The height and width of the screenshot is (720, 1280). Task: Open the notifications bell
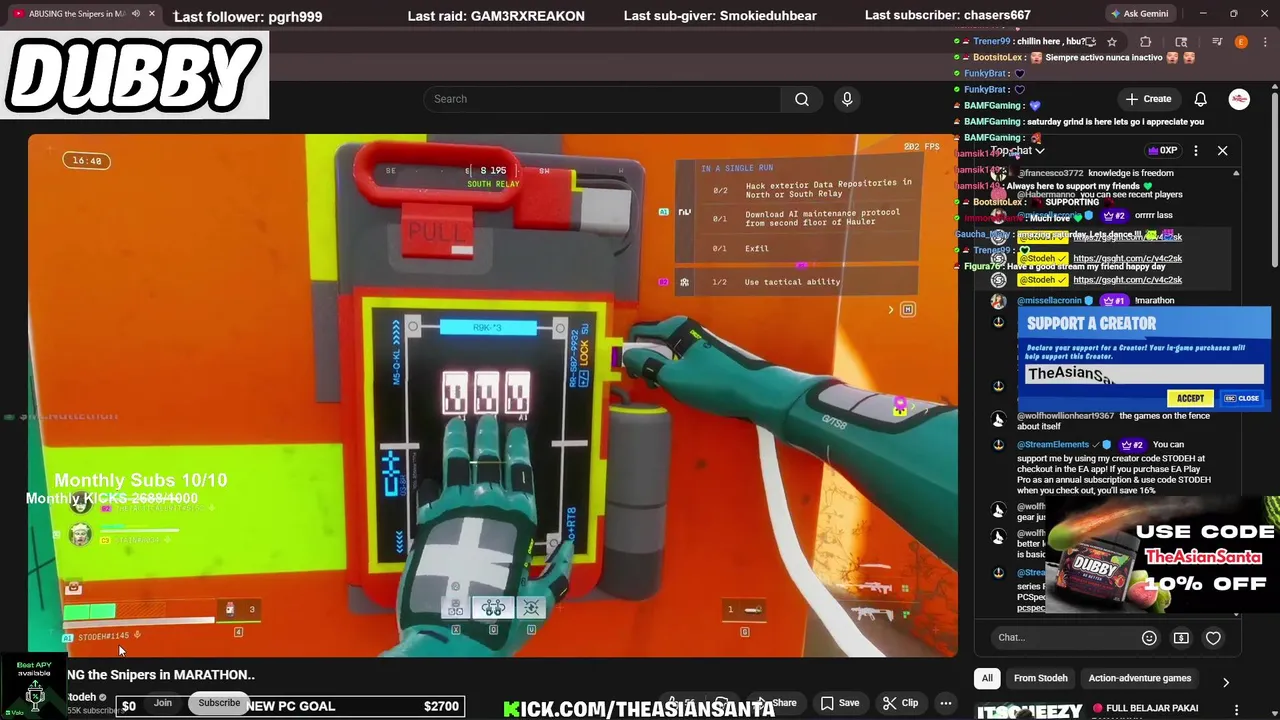[1200, 99]
